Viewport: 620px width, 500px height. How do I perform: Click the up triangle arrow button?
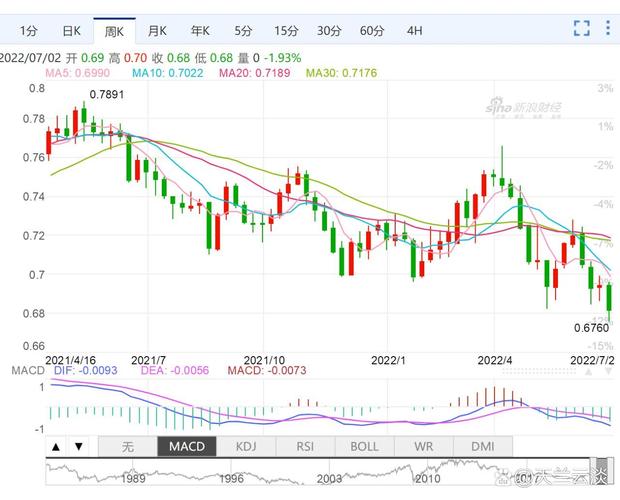[x=56, y=446]
